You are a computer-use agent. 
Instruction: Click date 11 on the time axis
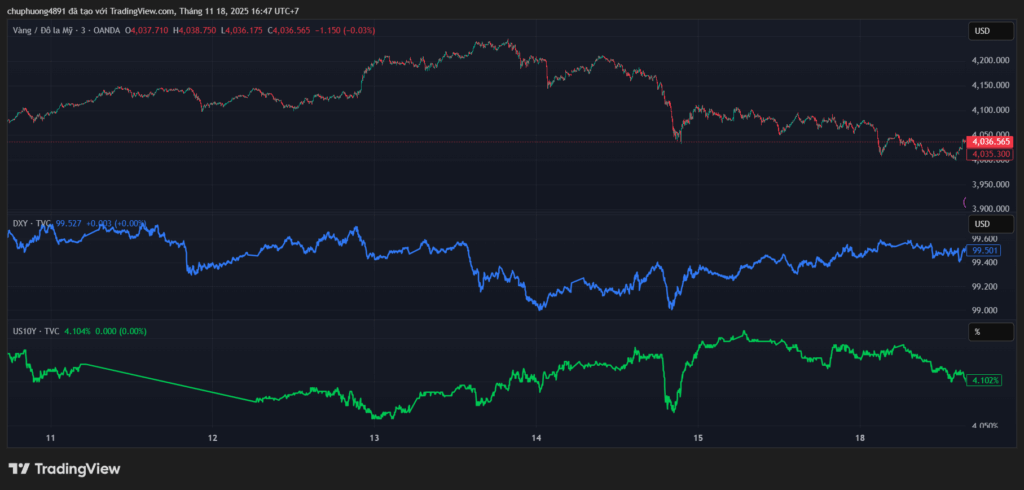coord(50,438)
